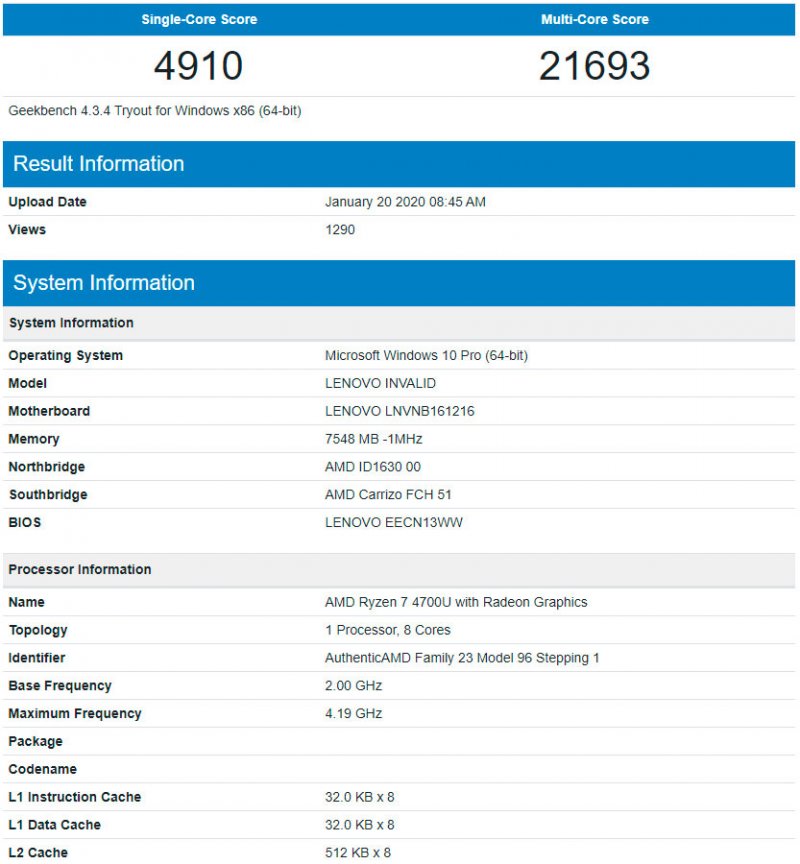Select the upload date January 20 2020
This screenshot has width=800, height=864.
[x=405, y=202]
